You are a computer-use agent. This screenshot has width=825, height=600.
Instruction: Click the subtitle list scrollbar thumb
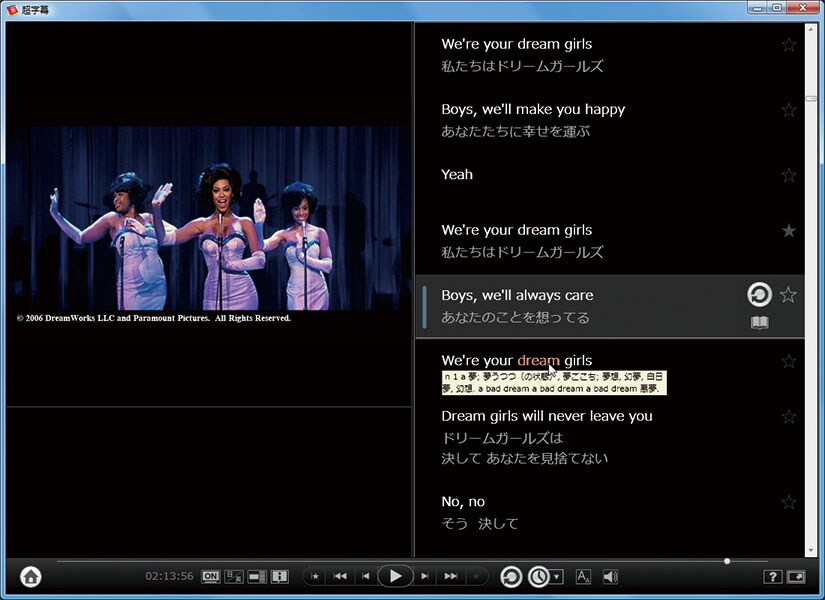(x=811, y=98)
